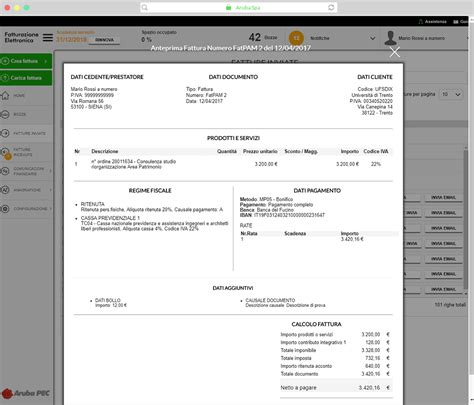This screenshot has height=405, width=474.
Task: Open the per-page dropdown showing 10
Action: point(451,95)
